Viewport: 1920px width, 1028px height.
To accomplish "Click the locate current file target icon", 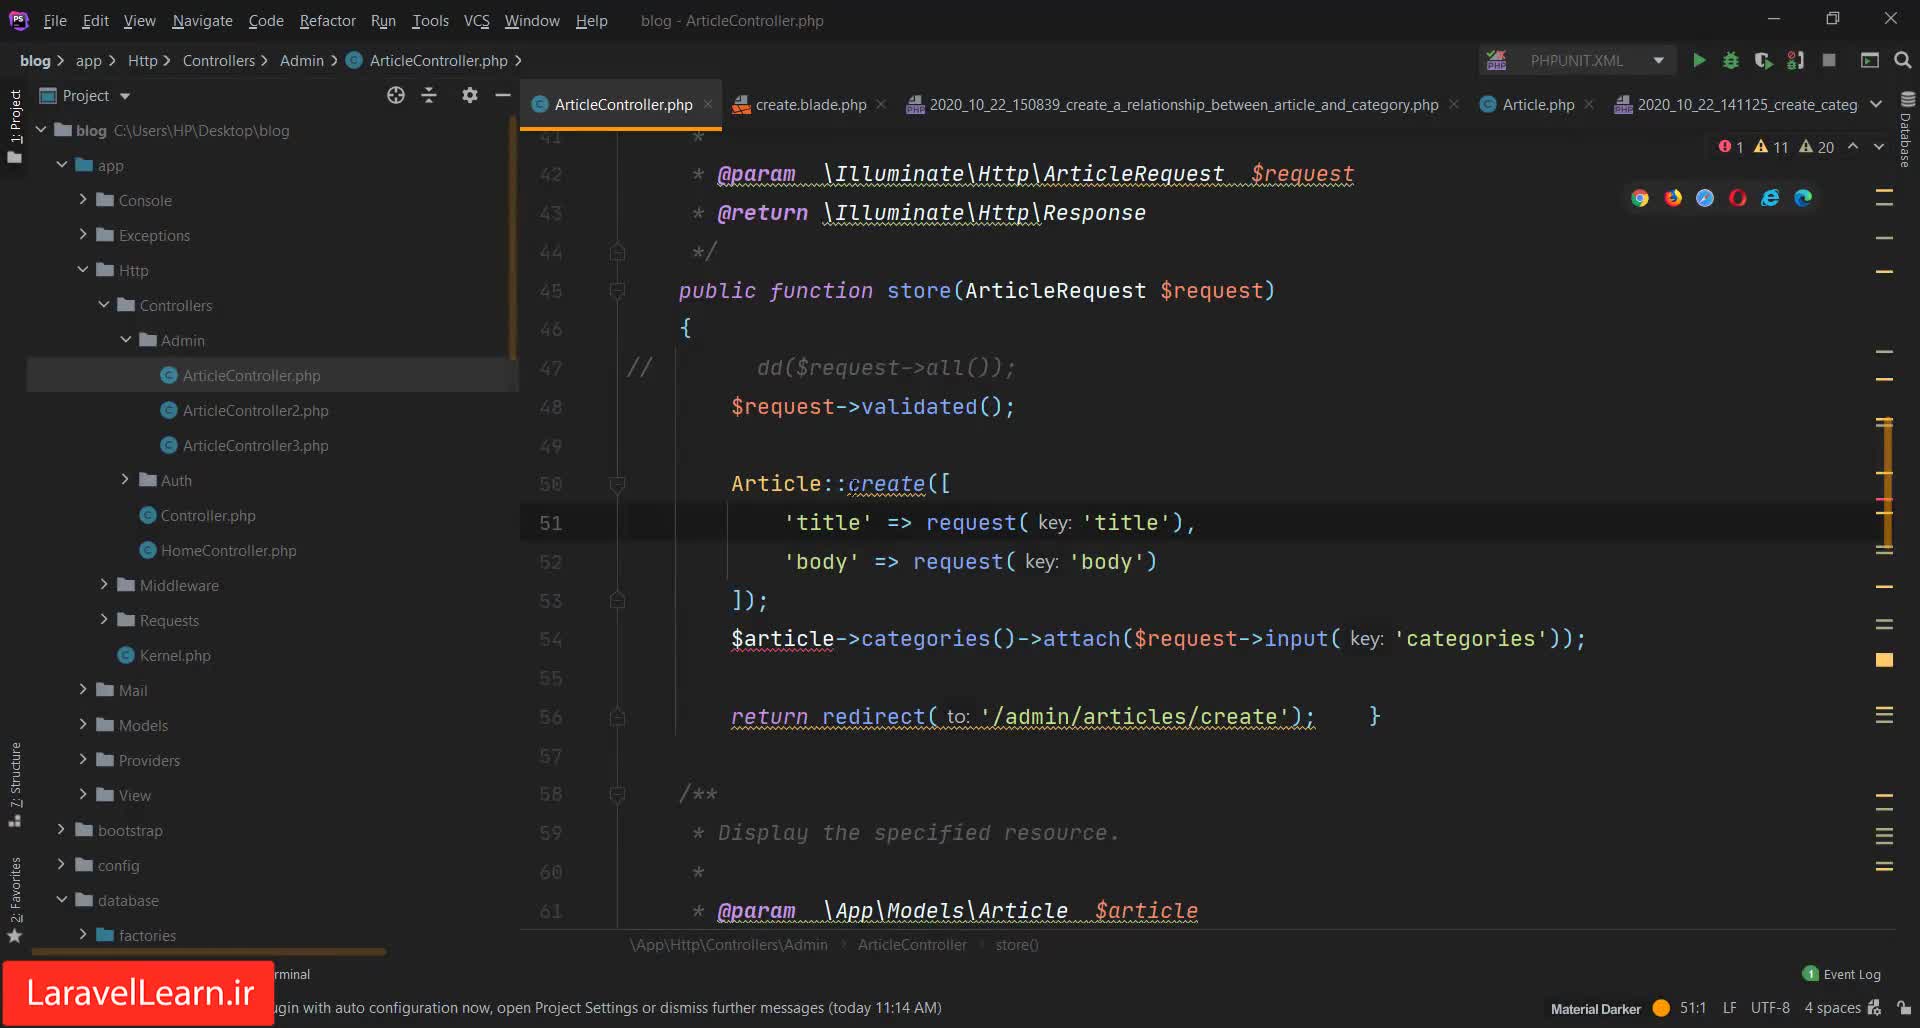I will [396, 95].
